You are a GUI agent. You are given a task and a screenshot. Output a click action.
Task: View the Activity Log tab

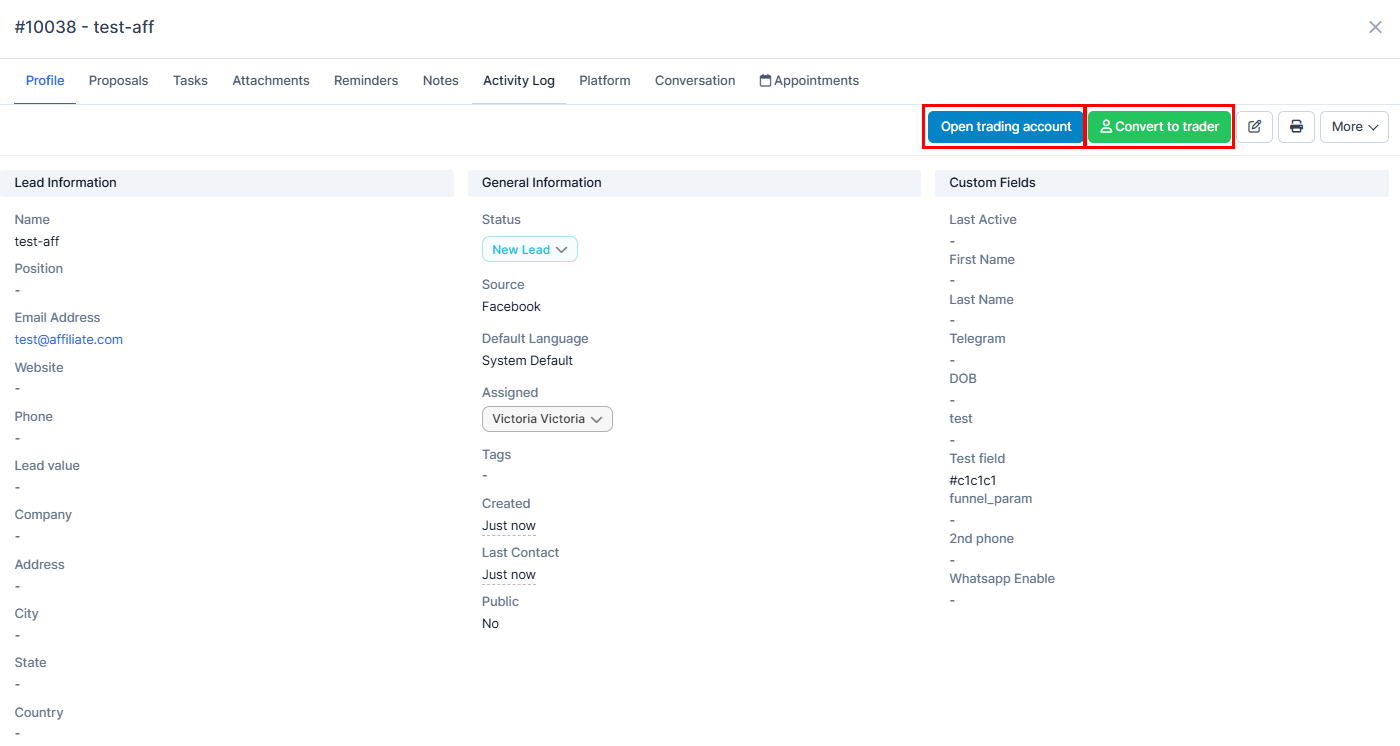click(x=518, y=81)
